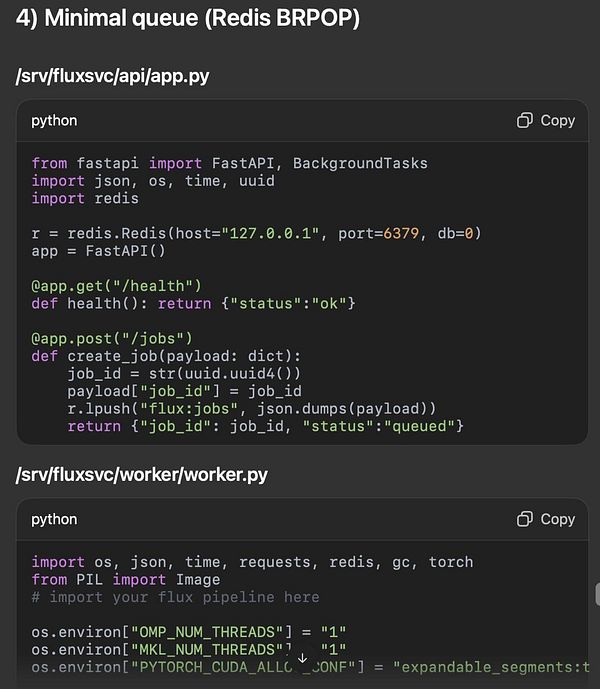Click the 'OMP_NUM_THREADS' environ line
The width and height of the screenshot is (600, 689).
(x=189, y=632)
